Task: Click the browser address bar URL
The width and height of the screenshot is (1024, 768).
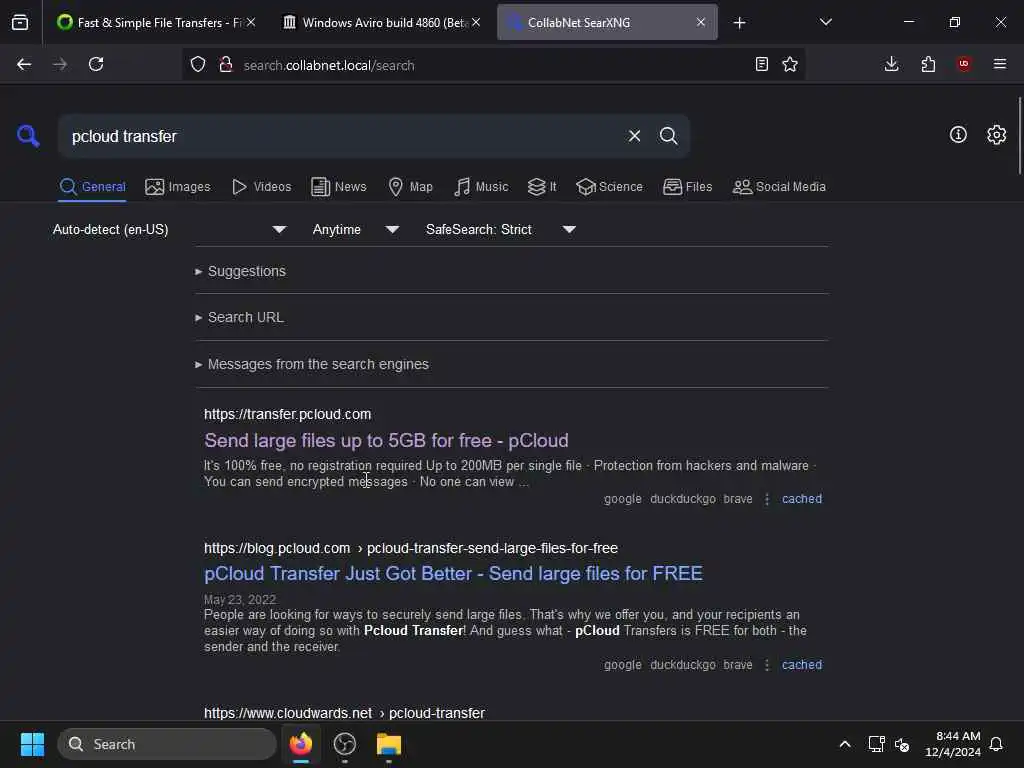Action: (x=328, y=65)
